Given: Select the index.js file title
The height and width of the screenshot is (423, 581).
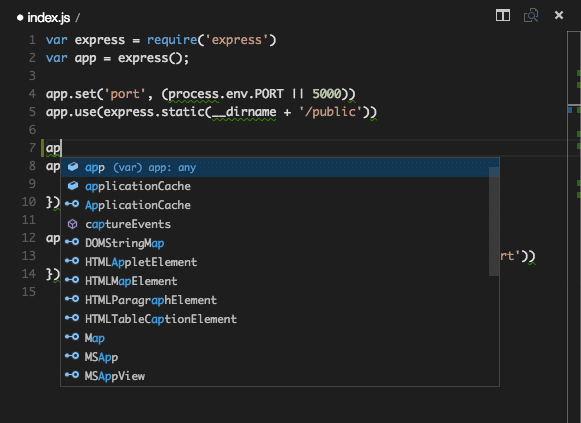Looking at the screenshot, I should coord(49,17).
